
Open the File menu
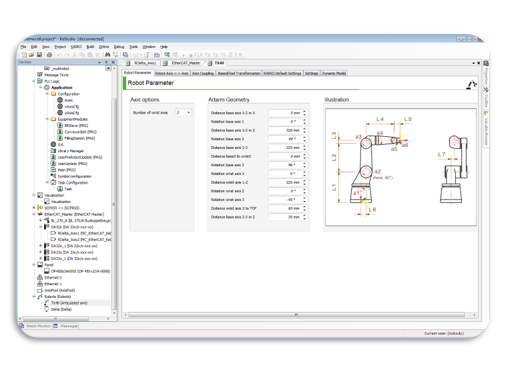point(23,47)
